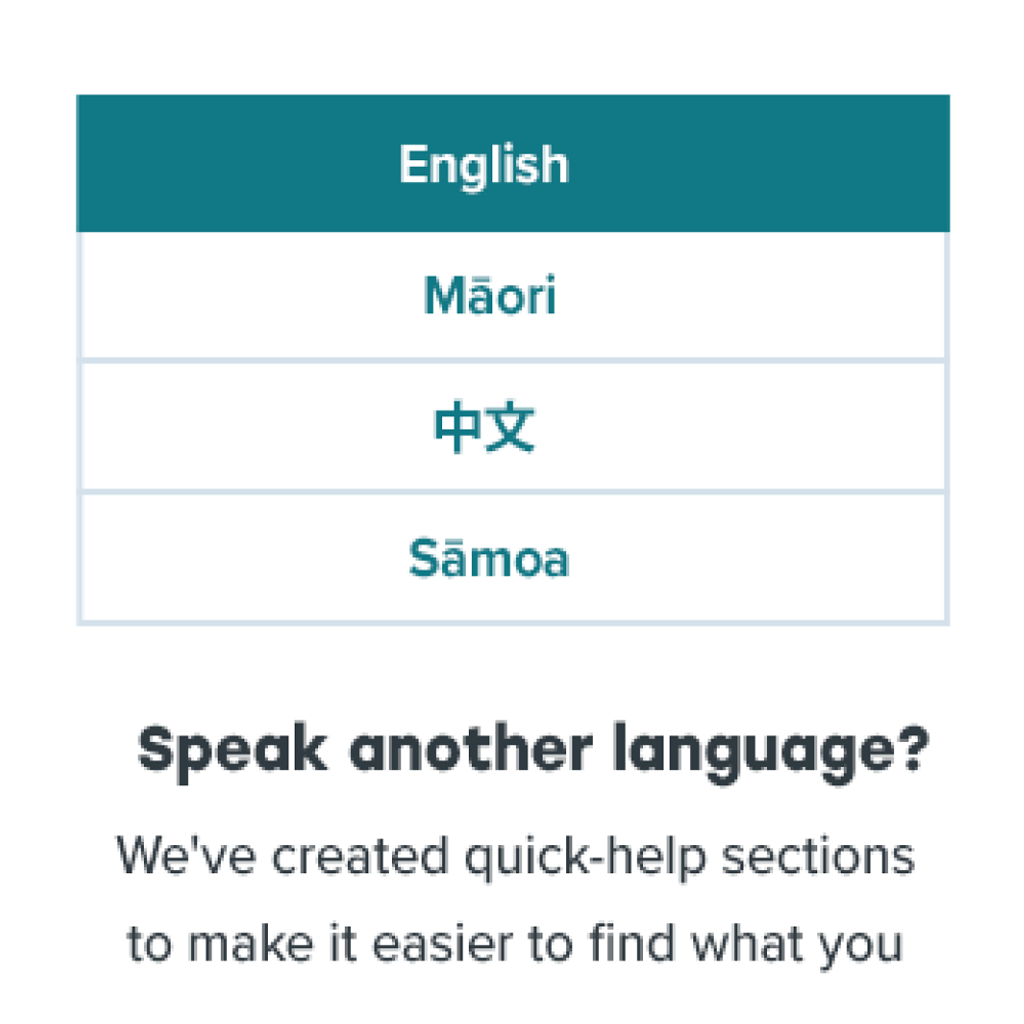The height and width of the screenshot is (1024, 1024).
Task: Click the 文 character in Chinese option
Action: 511,426
